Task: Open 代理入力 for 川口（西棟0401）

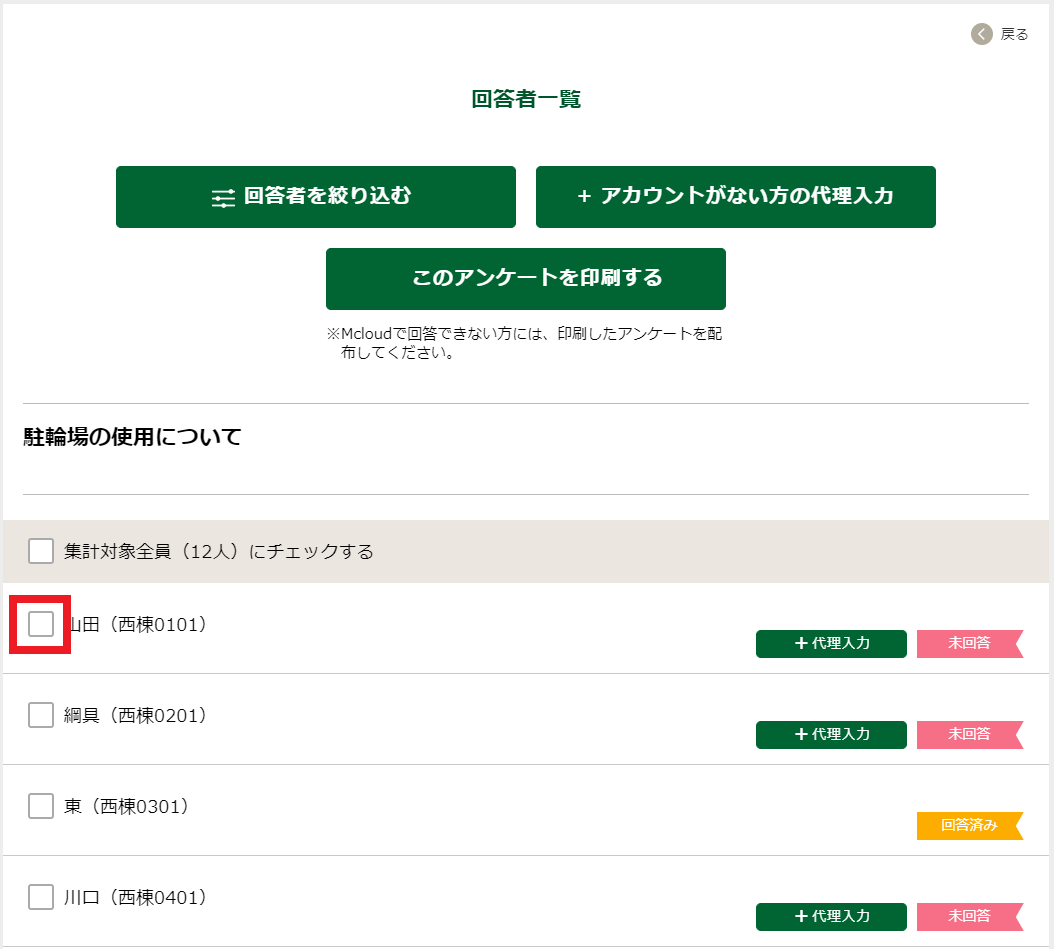Action: point(831,917)
